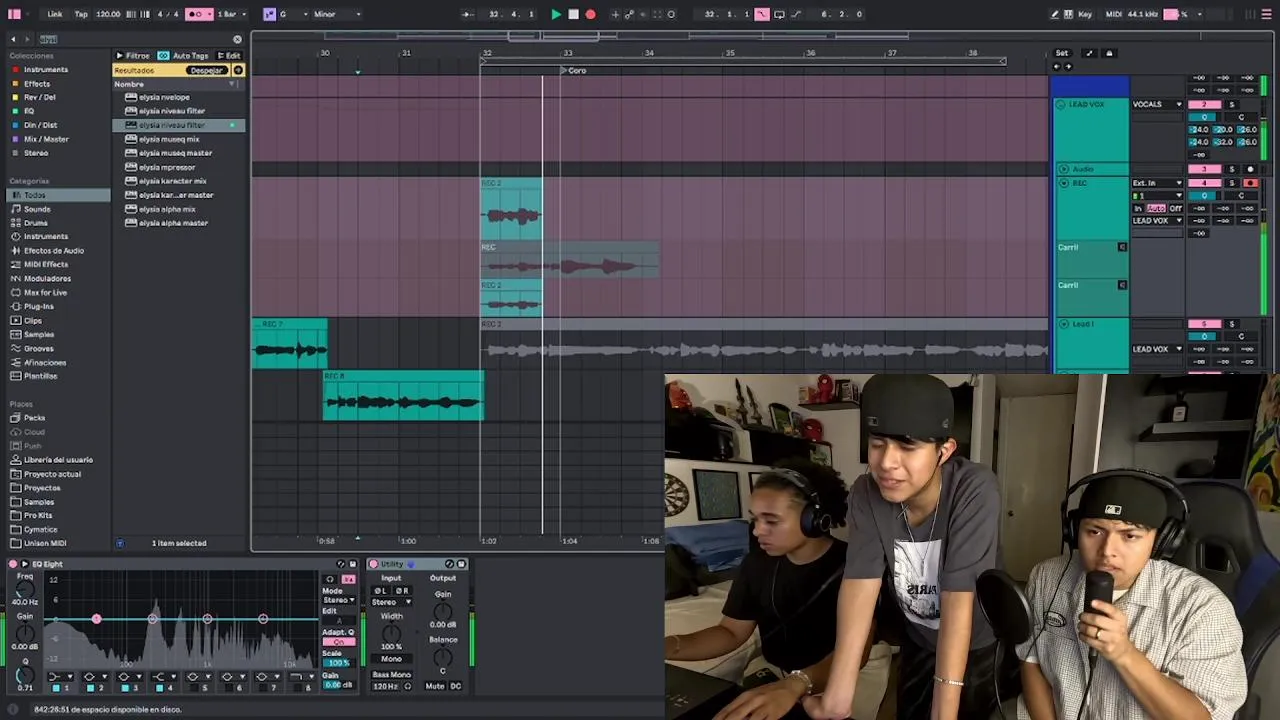Toggle the purple scale mode icon

pyautogui.click(x=269, y=14)
